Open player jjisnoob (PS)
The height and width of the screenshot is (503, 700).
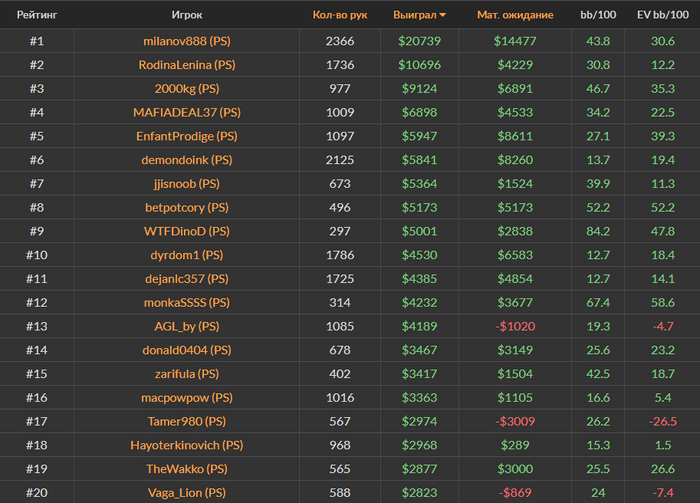pos(187,183)
